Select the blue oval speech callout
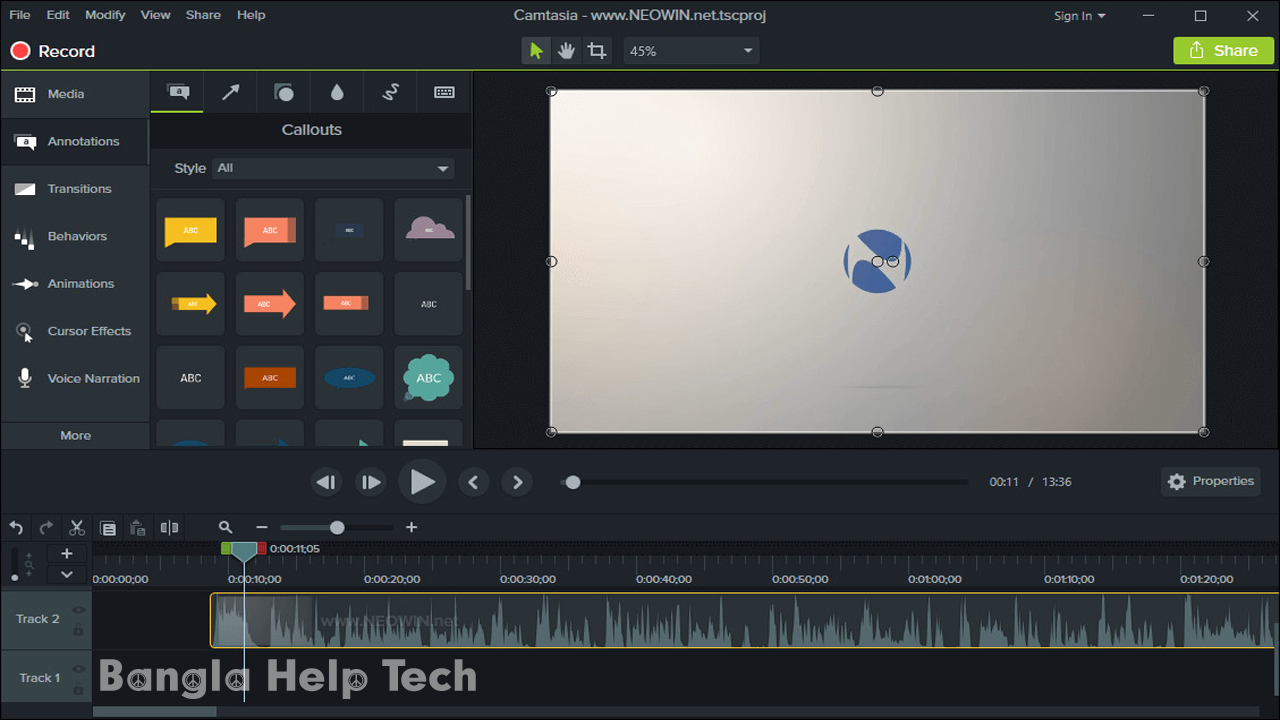The image size is (1280, 720). 350,378
